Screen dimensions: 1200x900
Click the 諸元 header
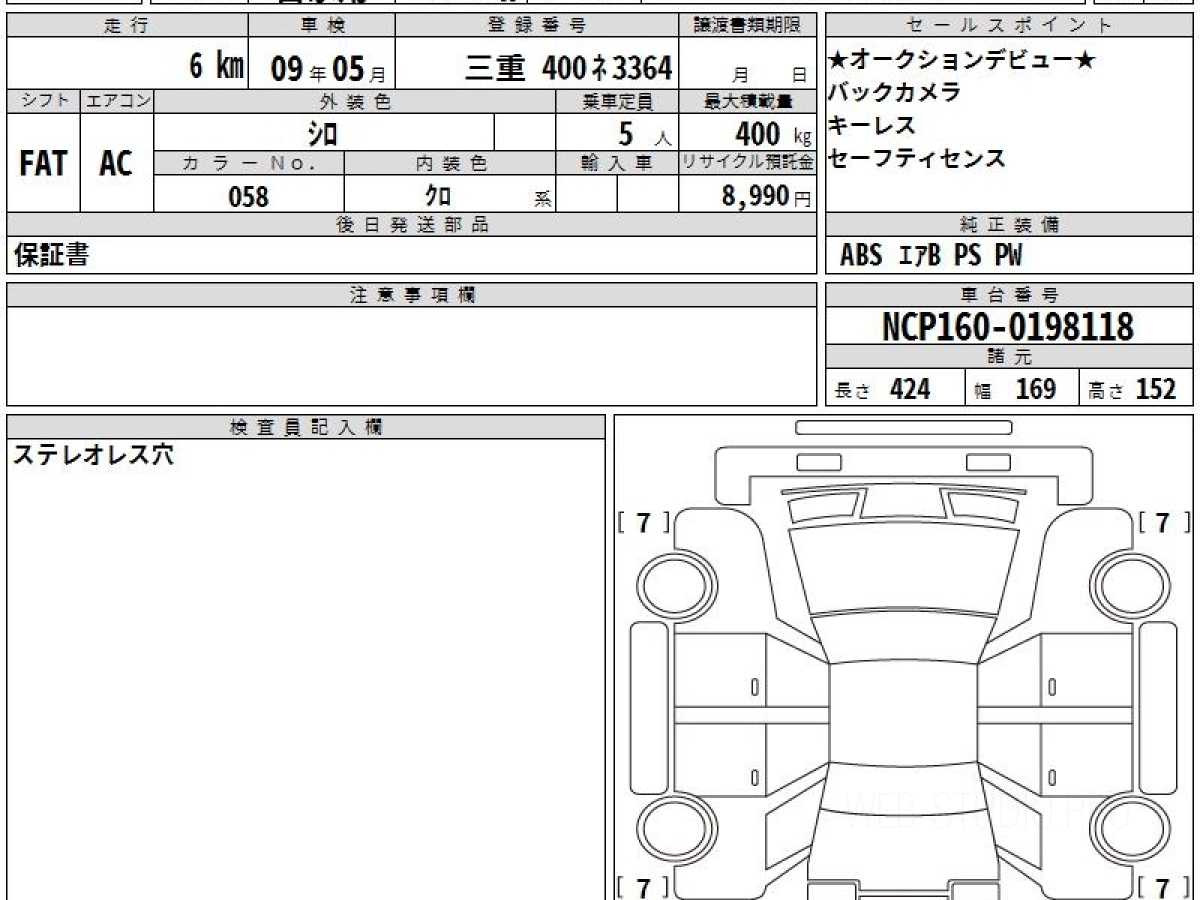(x=1009, y=357)
